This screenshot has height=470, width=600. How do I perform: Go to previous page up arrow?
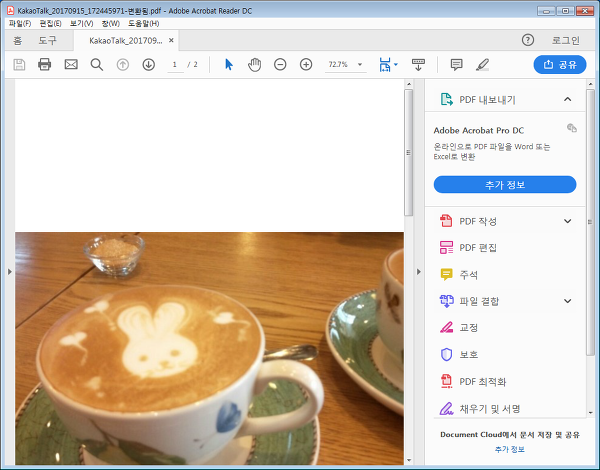coord(122,64)
